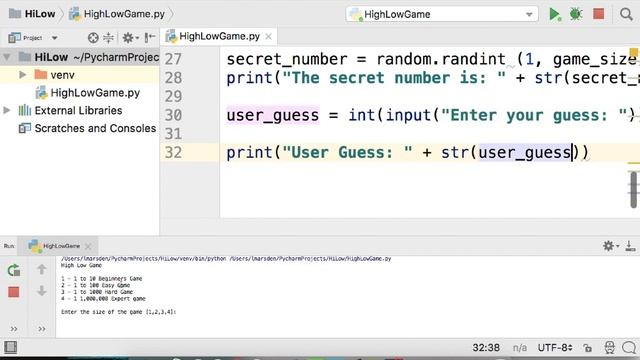Viewport: 640px width, 360px height.
Task: Click the console input prompt line
Action: point(118,312)
